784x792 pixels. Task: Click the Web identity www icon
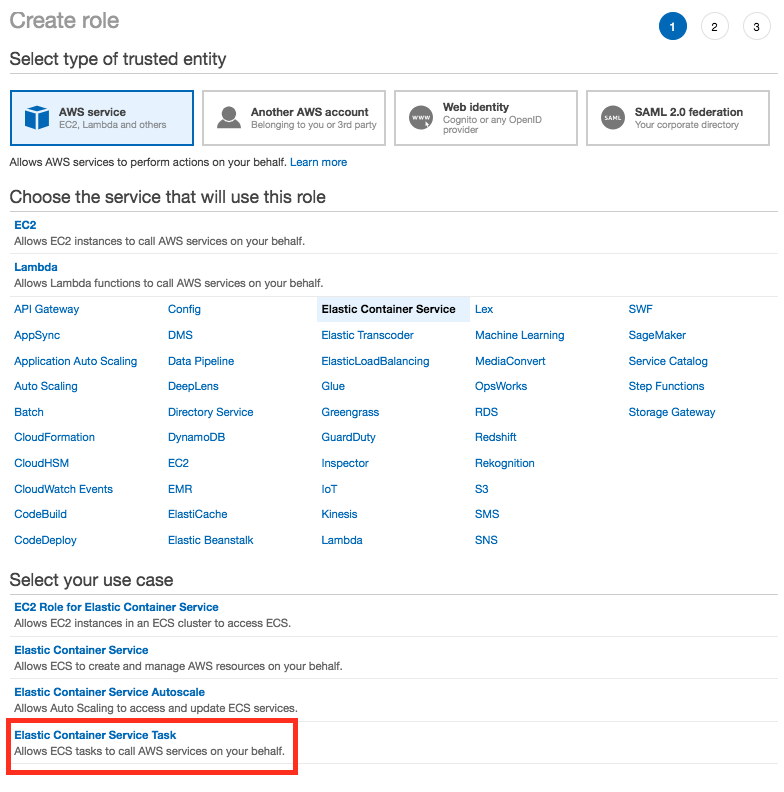click(421, 118)
